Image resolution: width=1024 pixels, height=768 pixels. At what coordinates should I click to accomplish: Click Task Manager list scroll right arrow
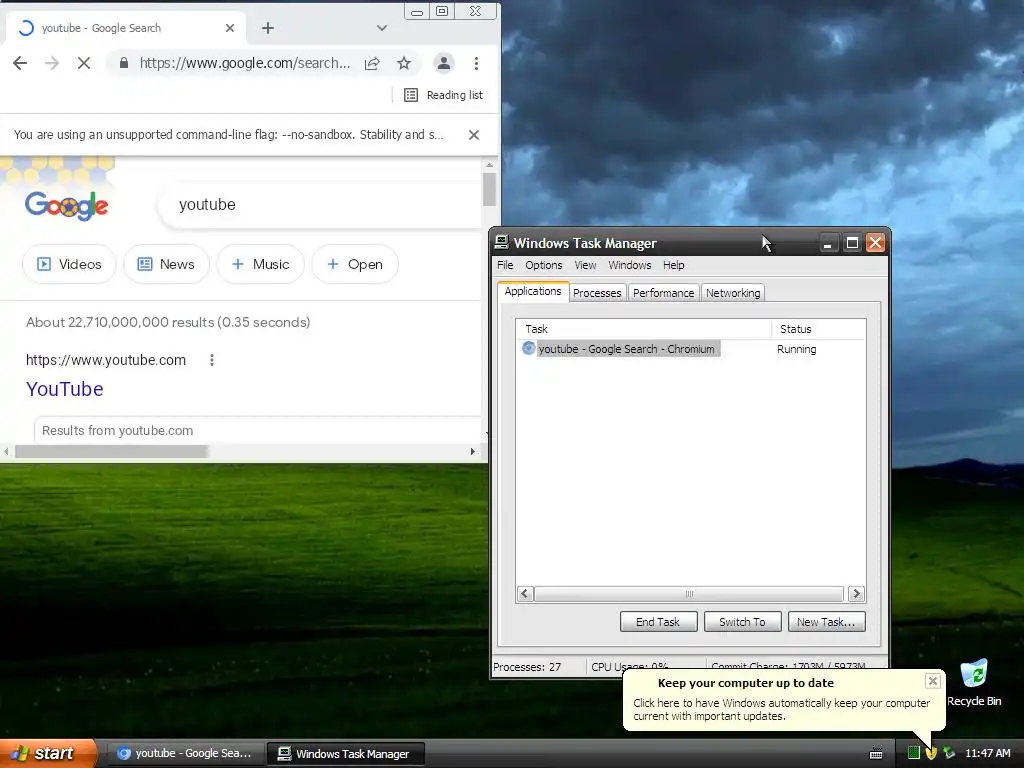856,594
